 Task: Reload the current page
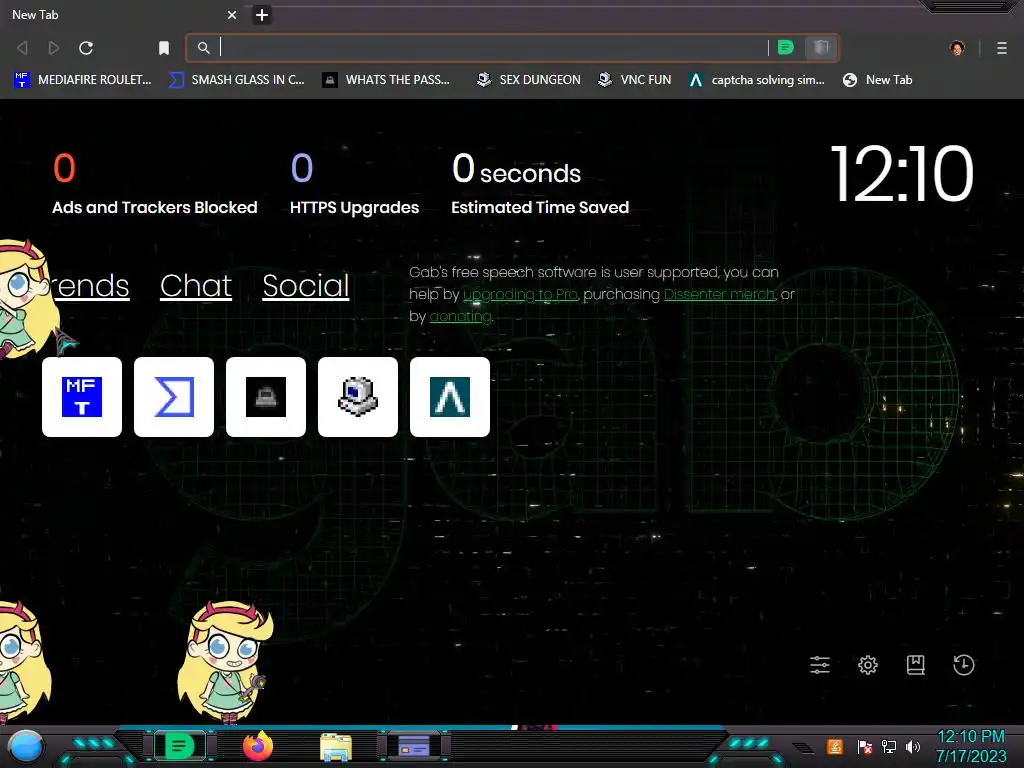[x=86, y=48]
